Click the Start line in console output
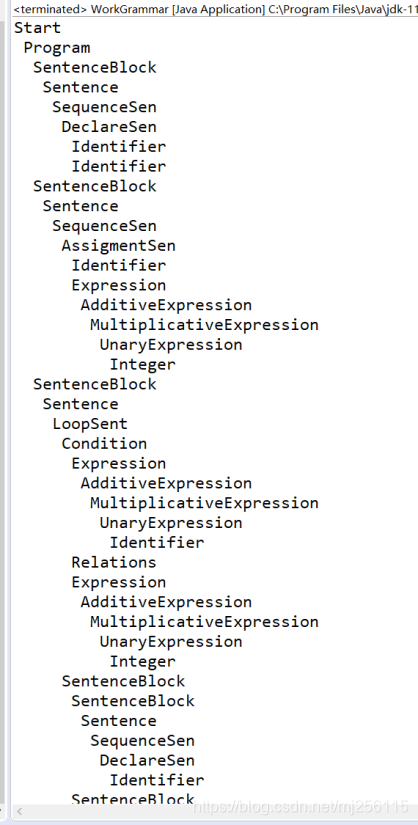The image size is (418, 825). (37, 28)
